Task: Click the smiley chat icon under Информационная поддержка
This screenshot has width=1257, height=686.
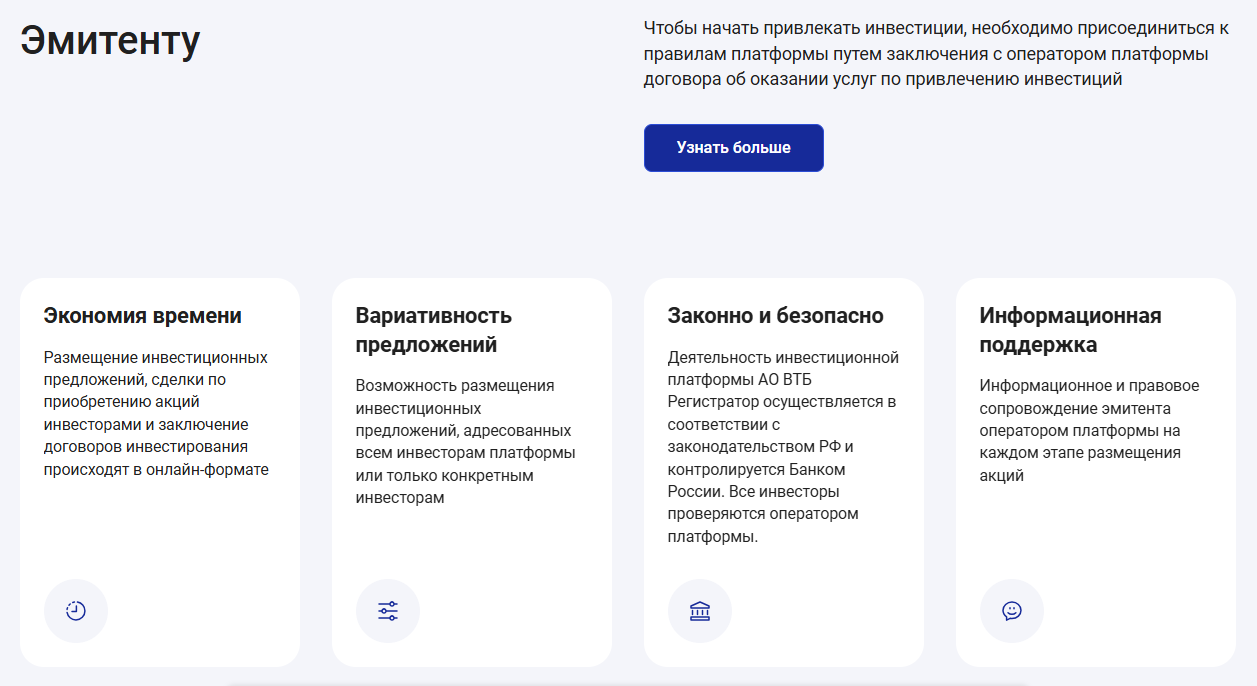Action: tap(1012, 611)
